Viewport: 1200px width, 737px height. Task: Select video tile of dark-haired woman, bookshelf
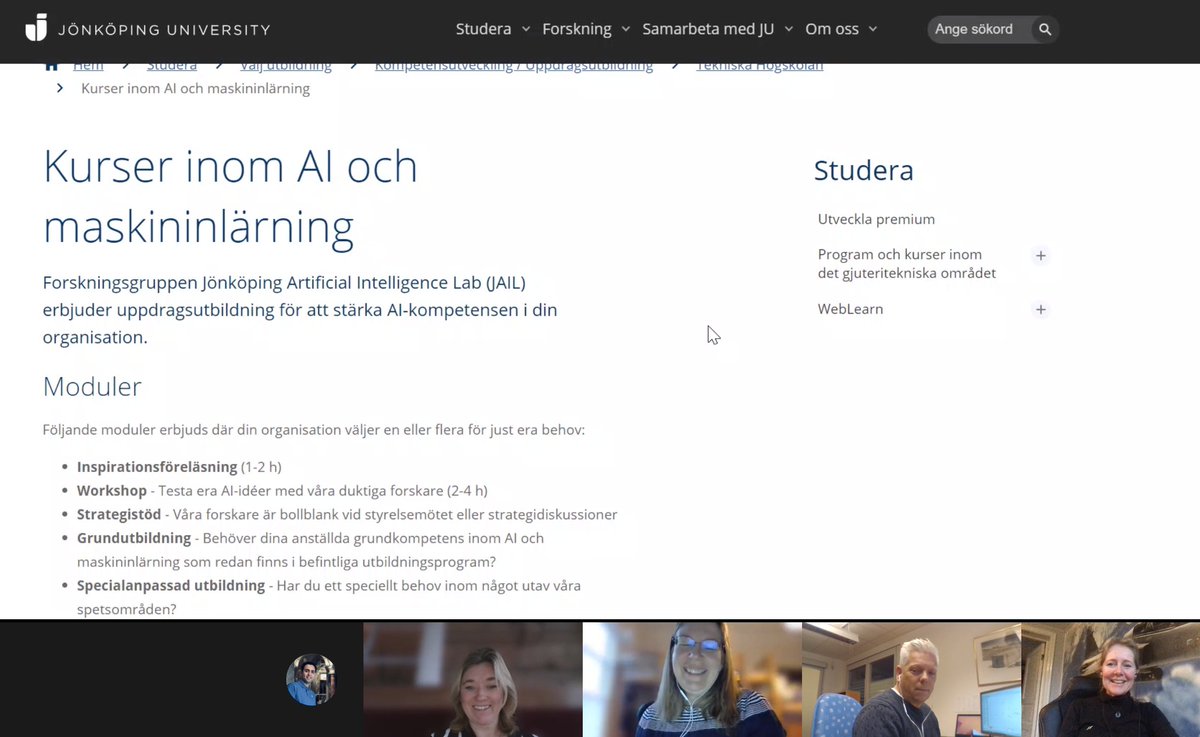click(1110, 680)
